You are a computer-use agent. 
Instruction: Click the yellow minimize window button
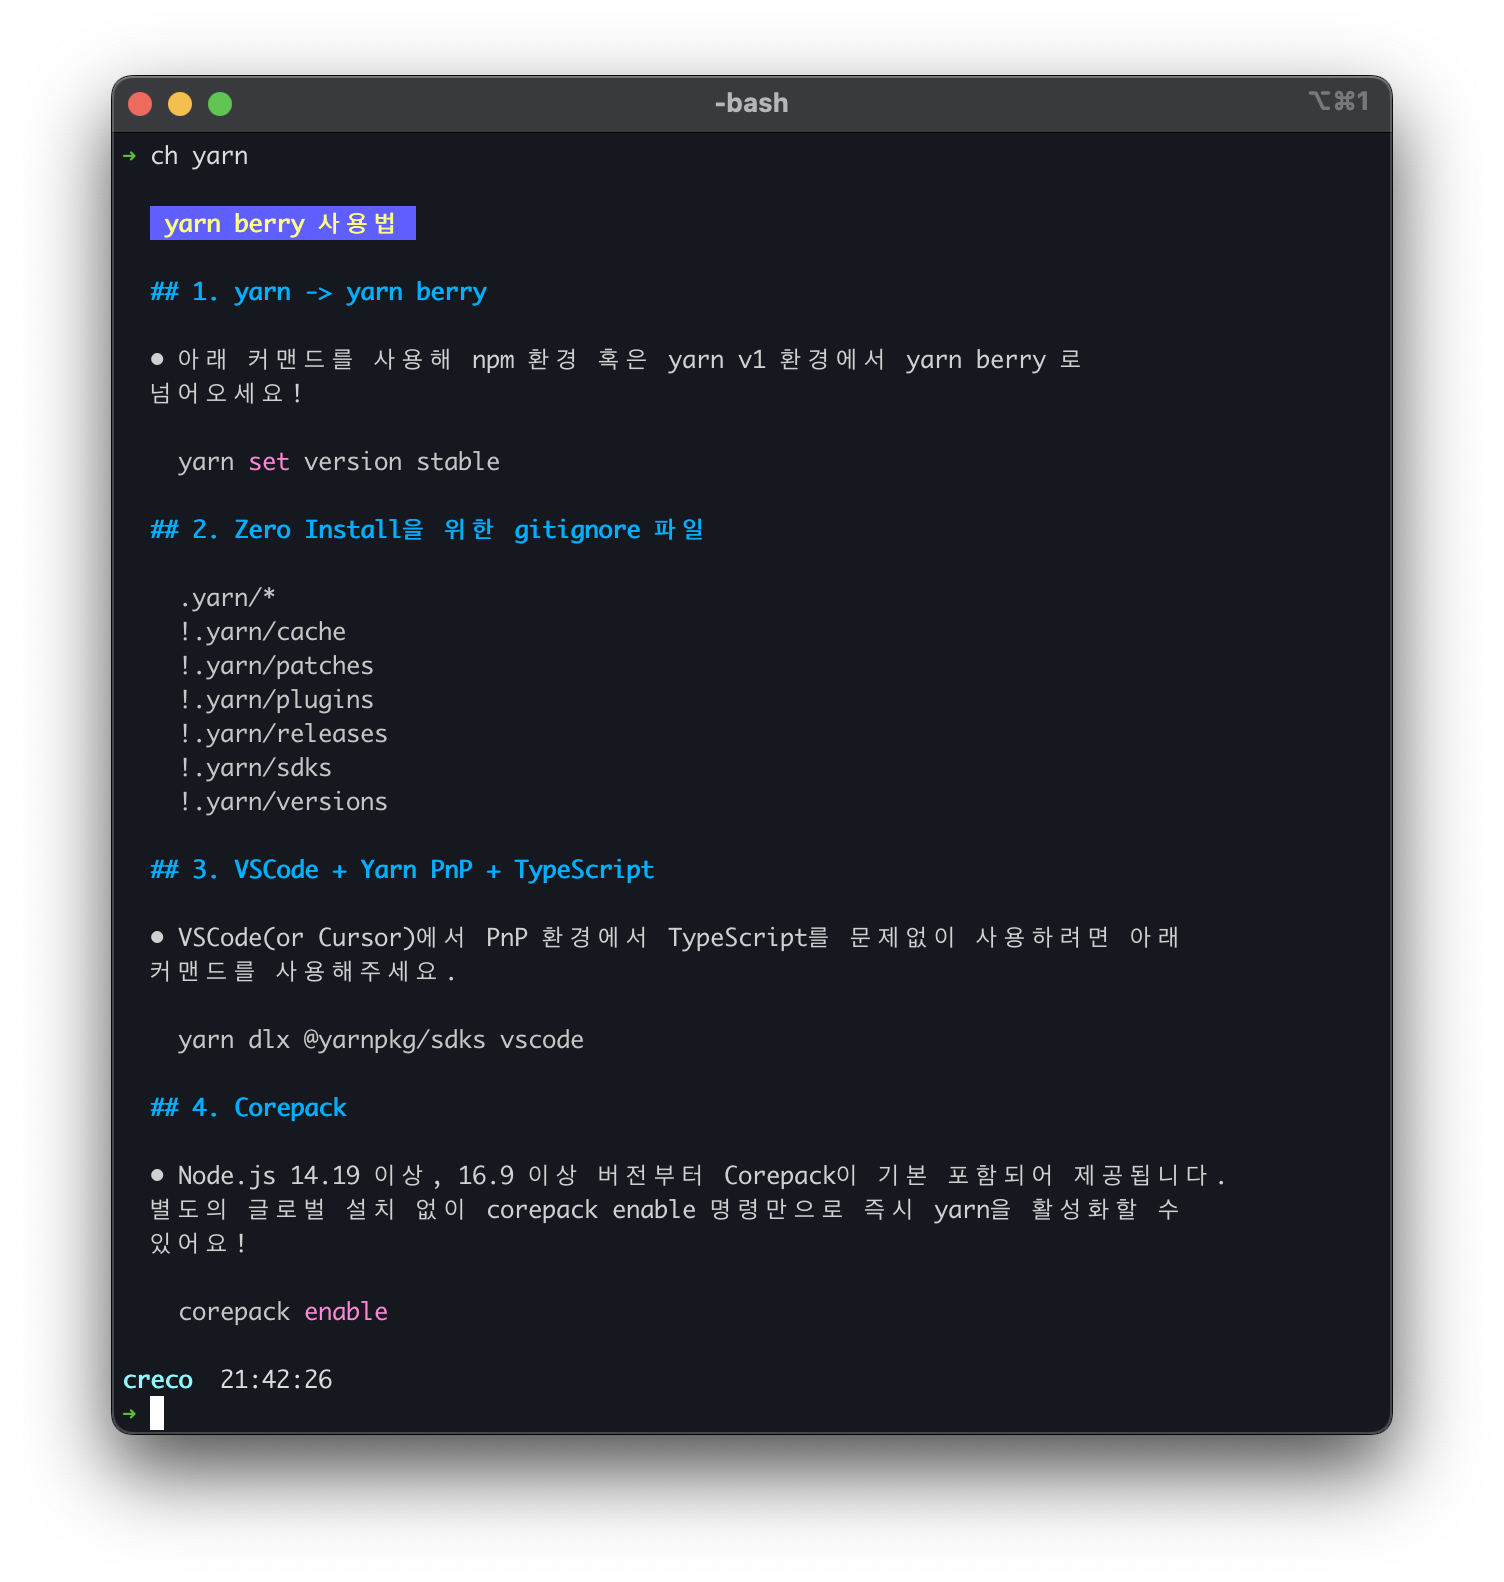click(x=180, y=104)
